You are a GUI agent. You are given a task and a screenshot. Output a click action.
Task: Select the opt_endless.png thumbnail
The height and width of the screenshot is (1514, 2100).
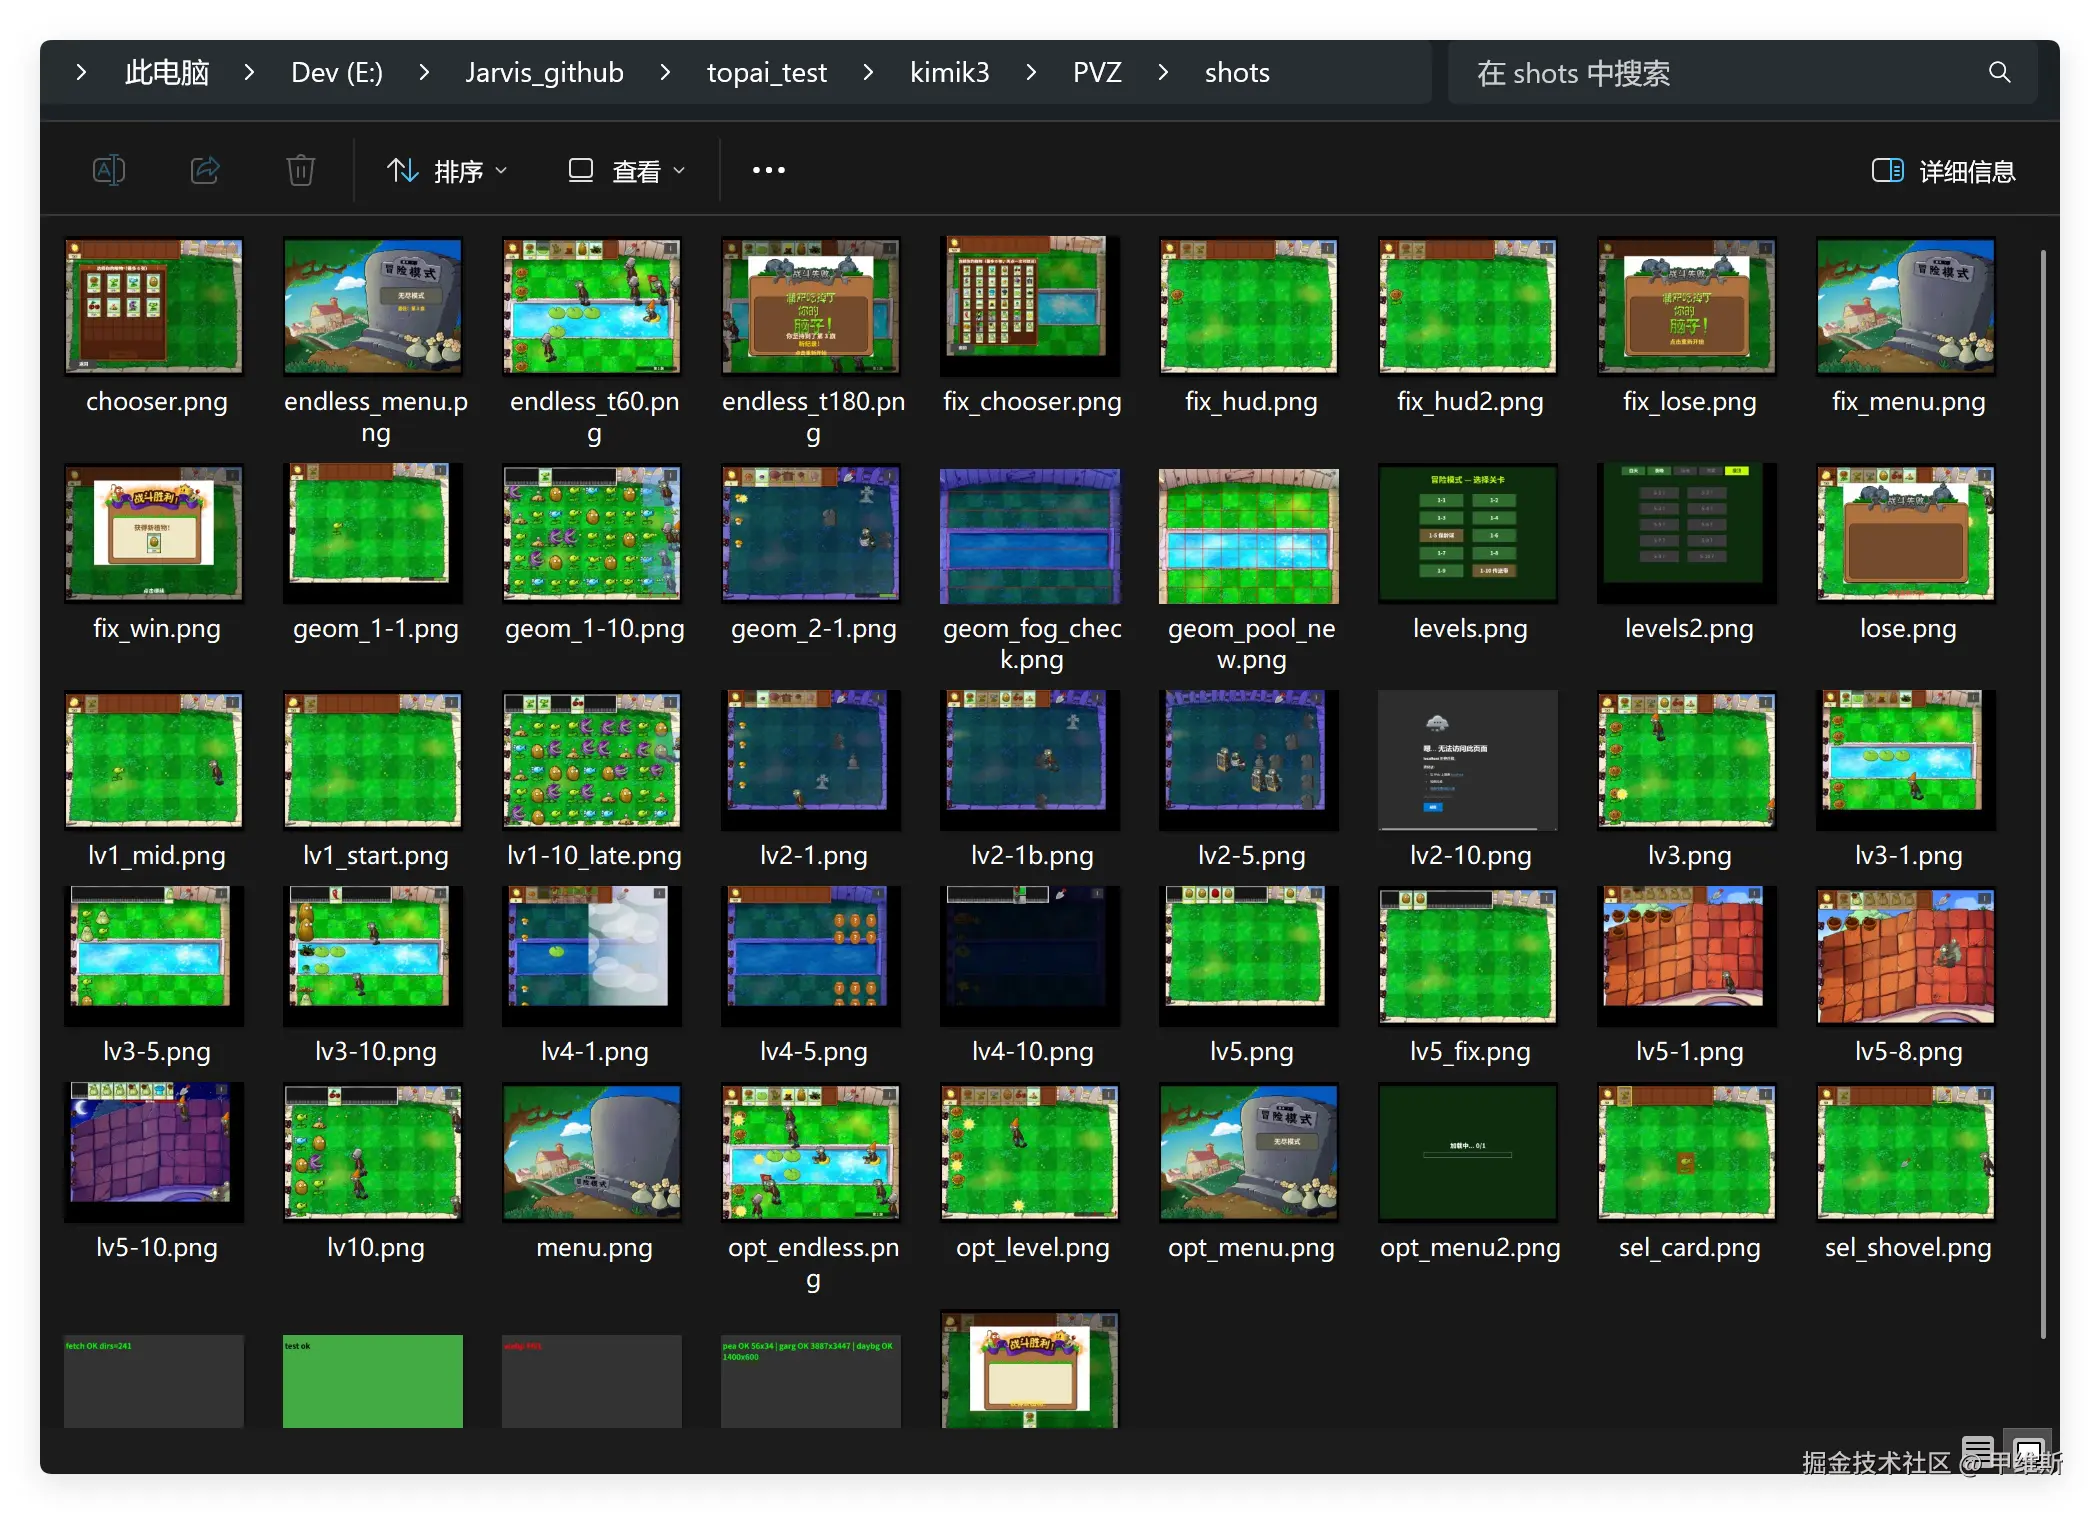[x=811, y=1152]
